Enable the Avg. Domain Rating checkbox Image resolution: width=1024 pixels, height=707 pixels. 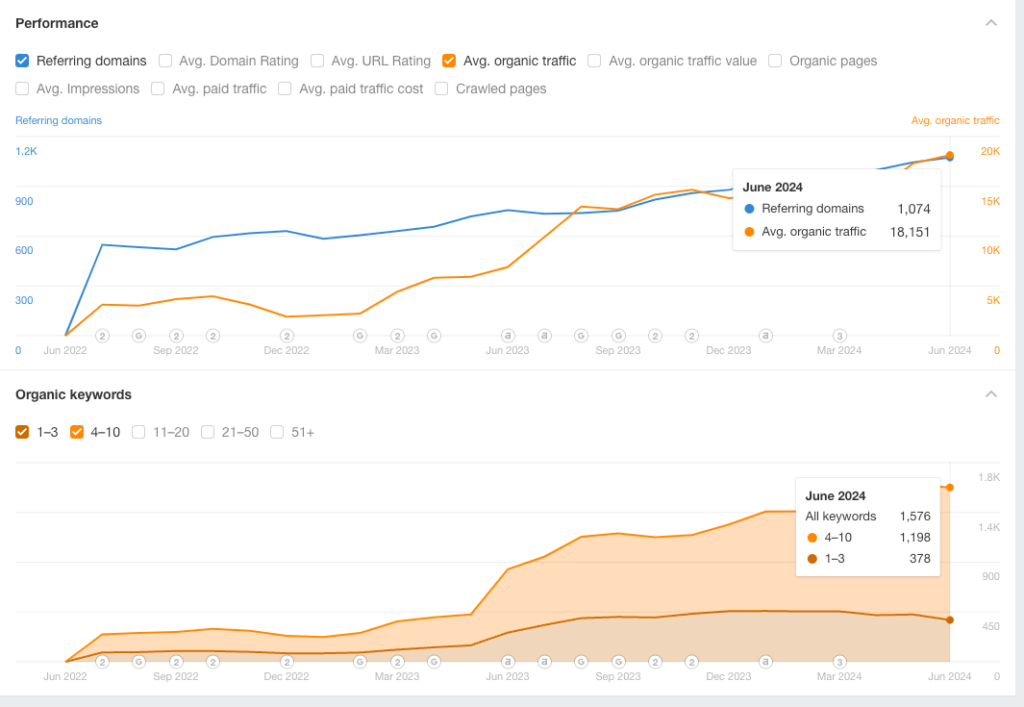click(165, 61)
